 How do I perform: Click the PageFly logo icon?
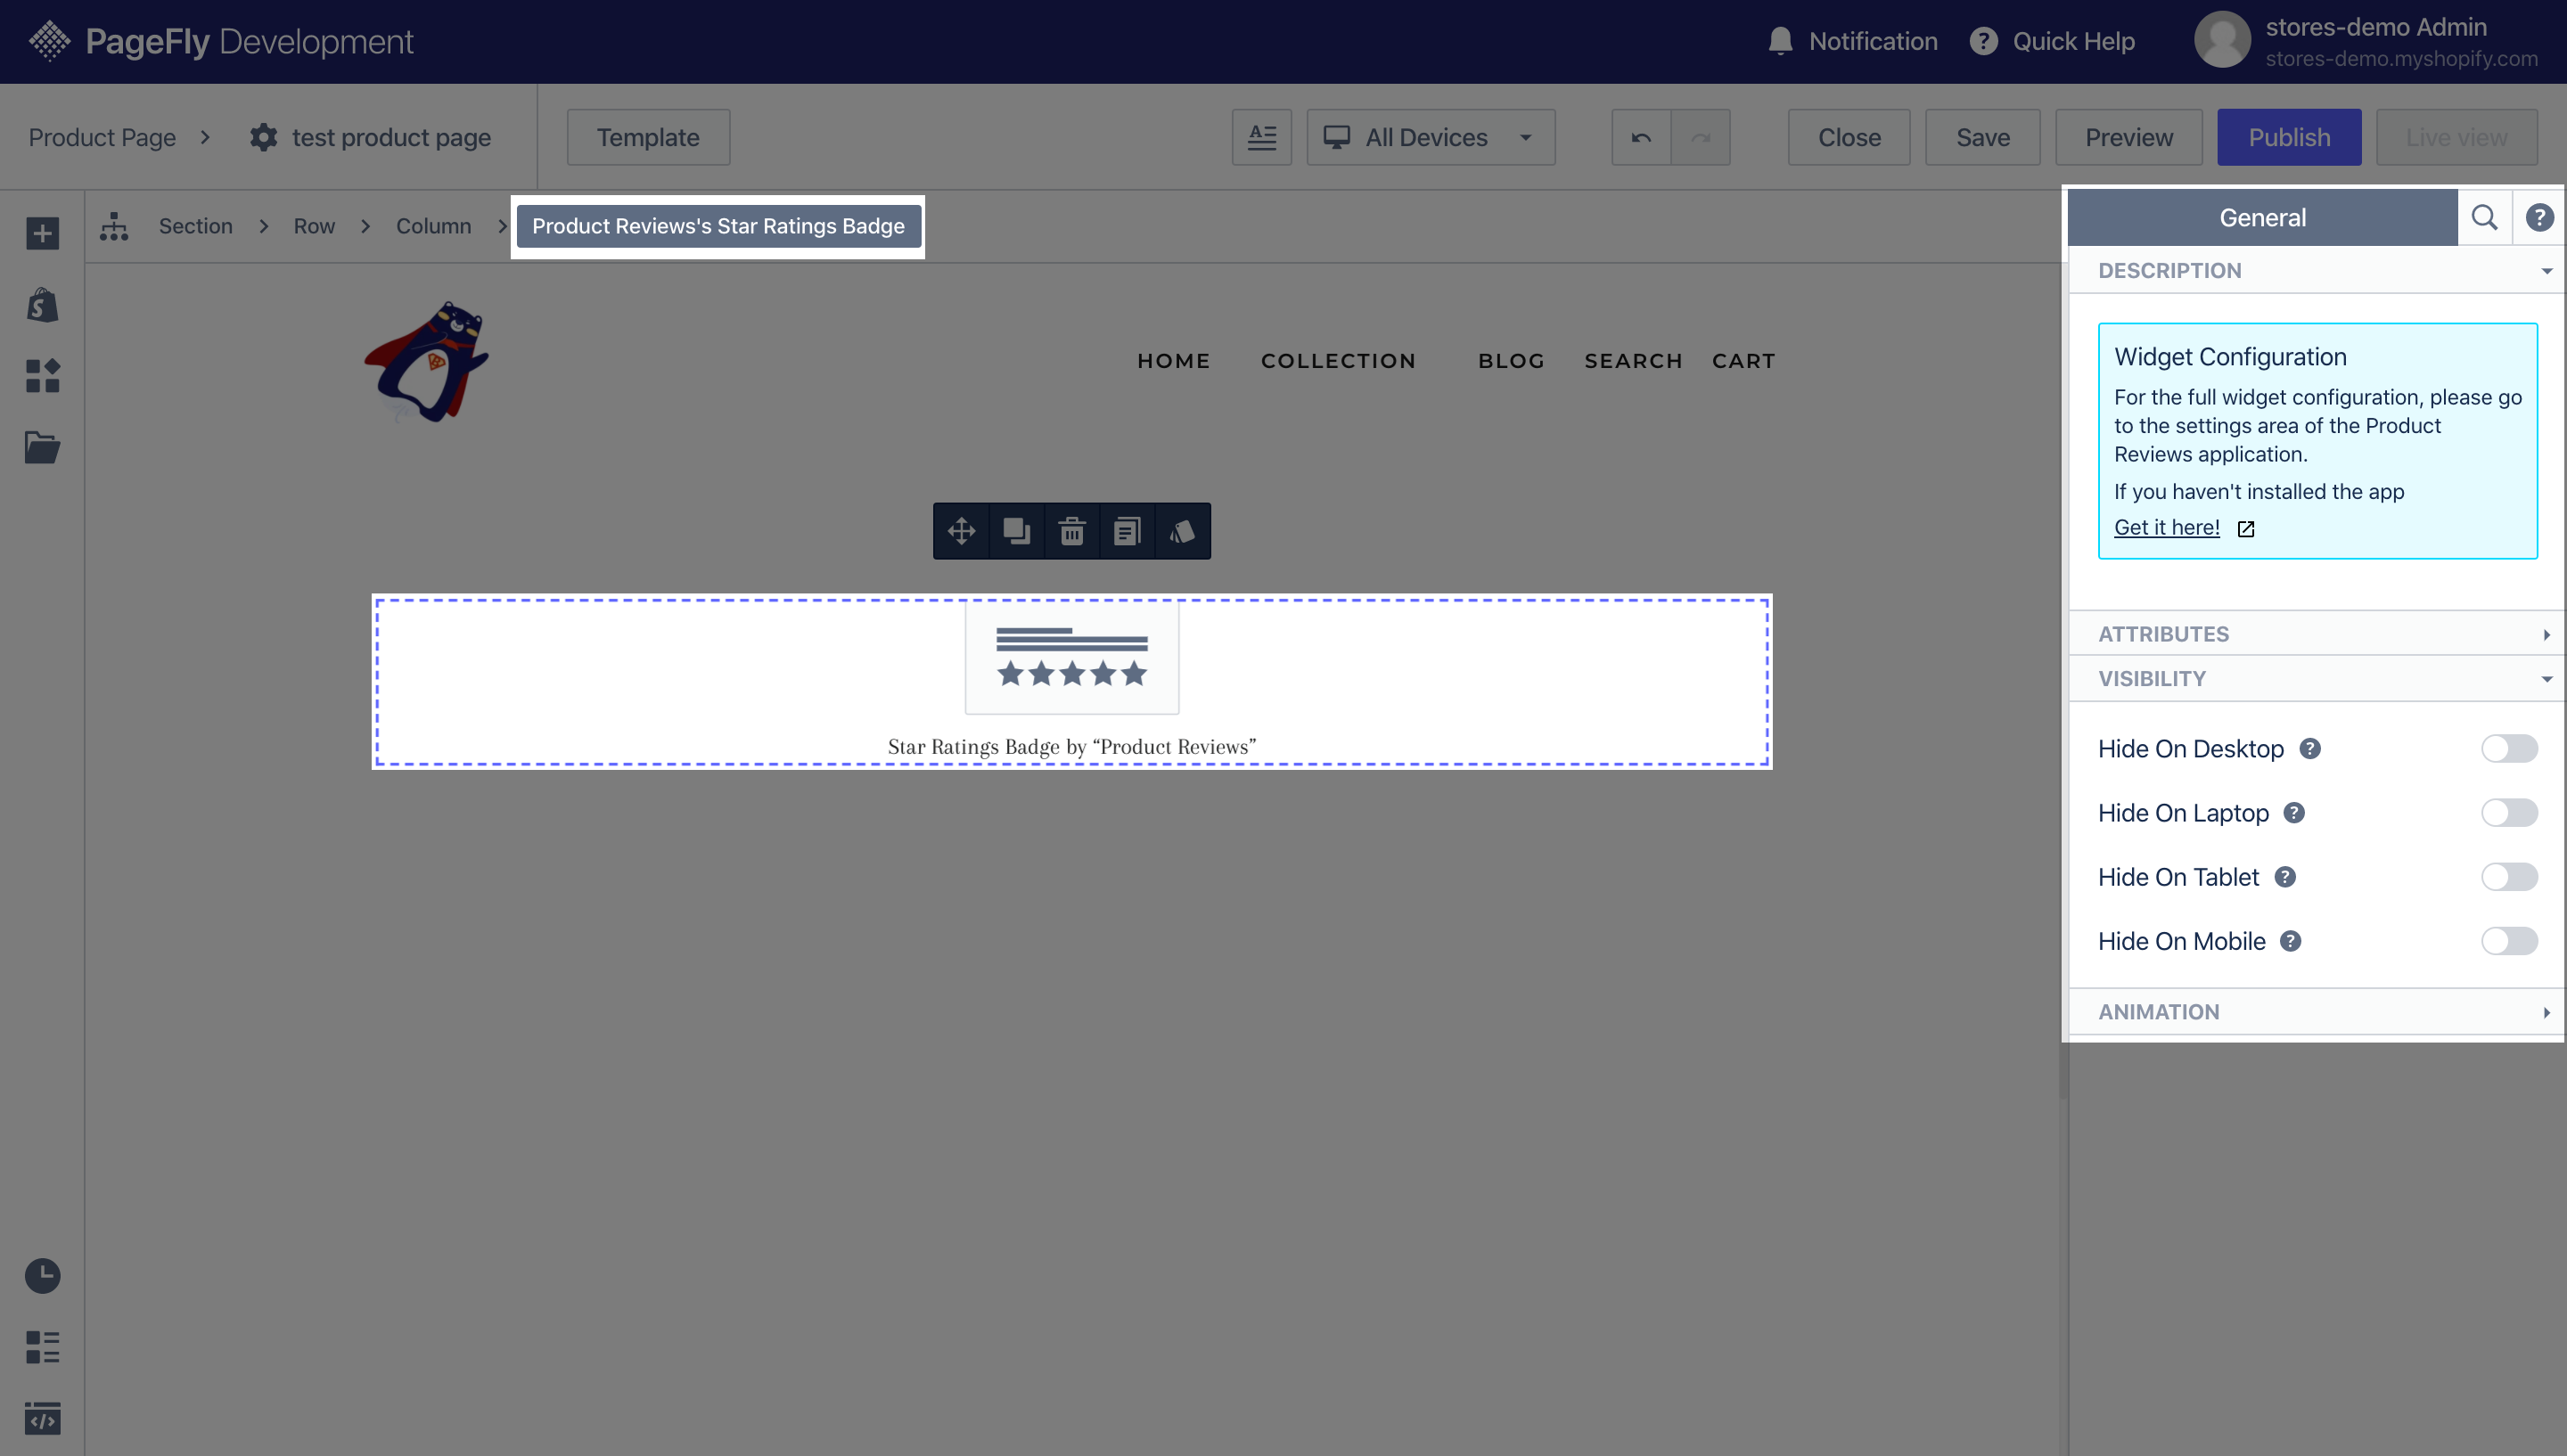coord(49,41)
